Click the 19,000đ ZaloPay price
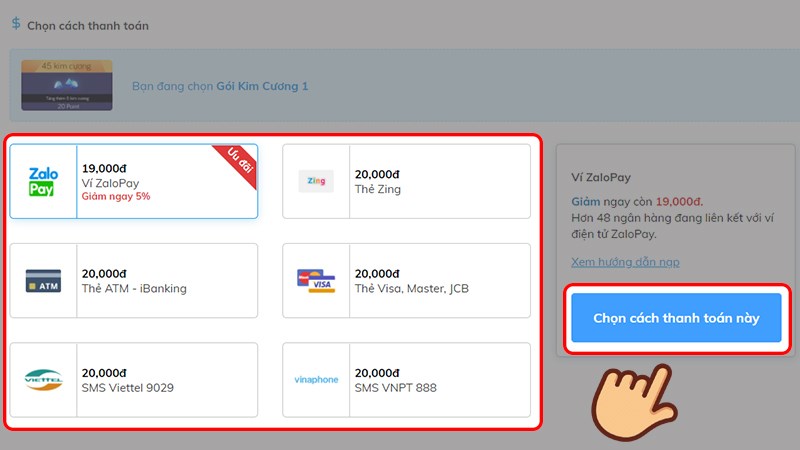The height and width of the screenshot is (450, 800). 104,168
